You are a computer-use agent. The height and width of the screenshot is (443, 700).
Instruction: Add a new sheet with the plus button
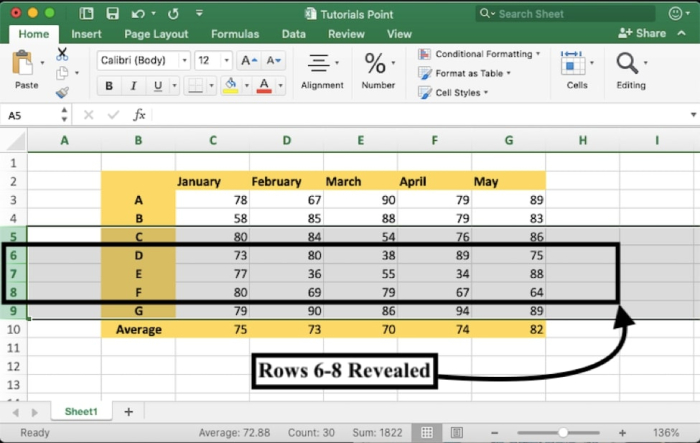[128, 411]
